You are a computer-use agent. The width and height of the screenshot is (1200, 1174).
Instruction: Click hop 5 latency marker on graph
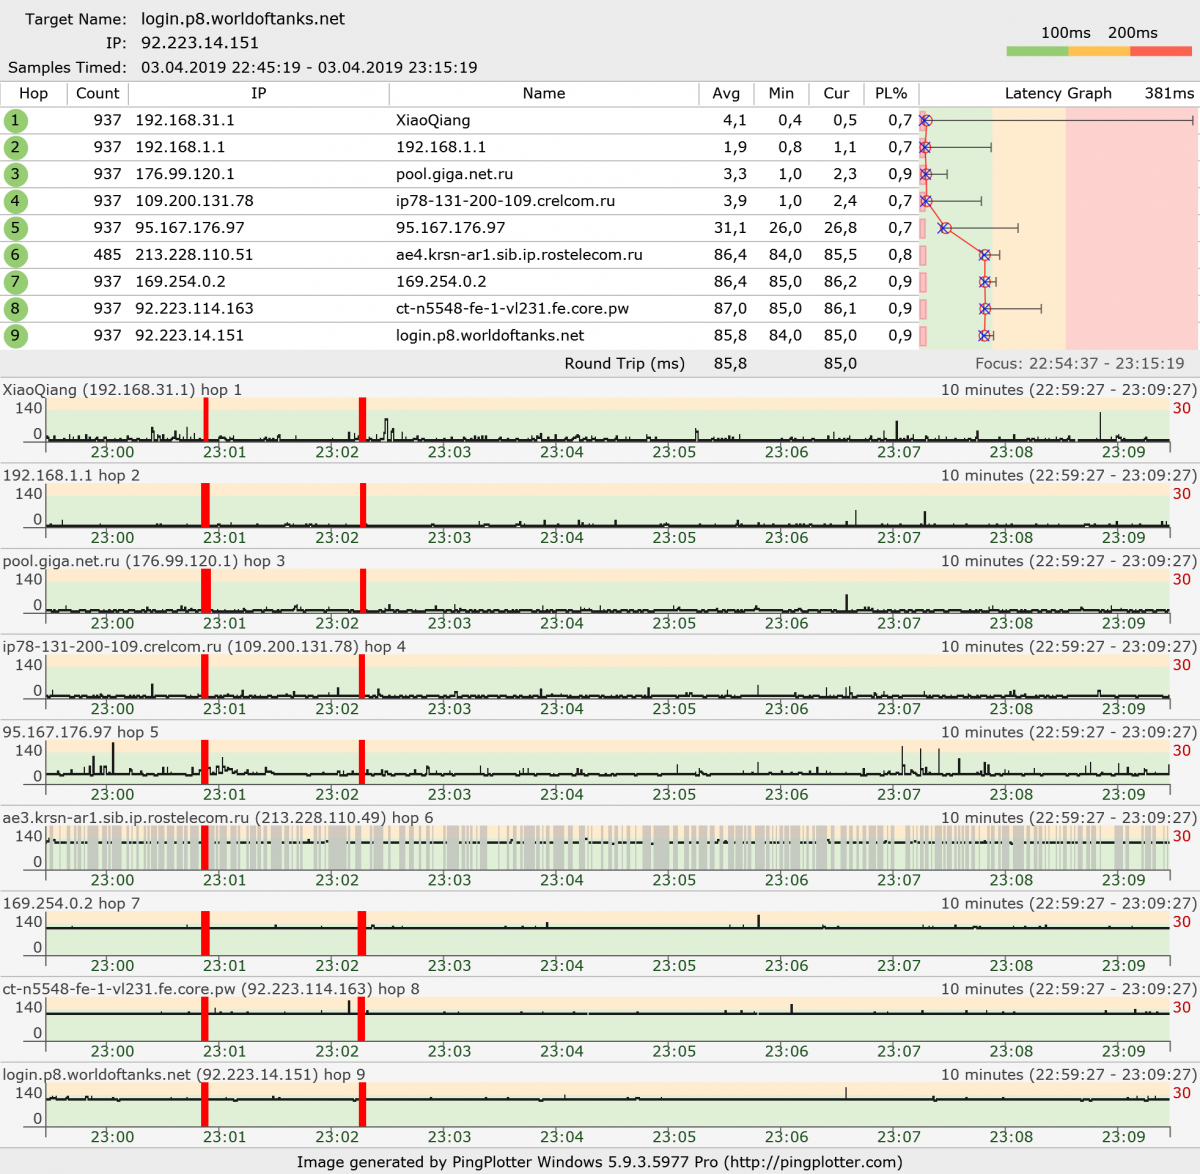[944, 228]
